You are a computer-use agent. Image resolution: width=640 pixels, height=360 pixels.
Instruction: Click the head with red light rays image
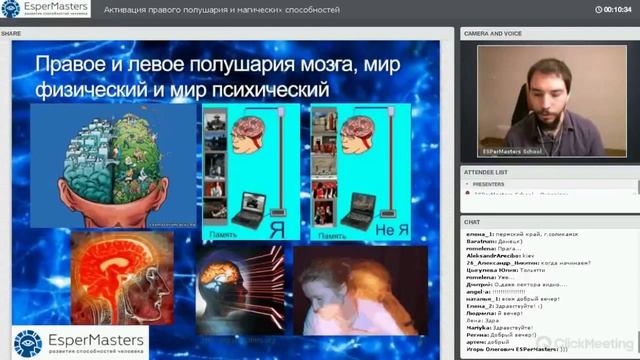click(240, 291)
